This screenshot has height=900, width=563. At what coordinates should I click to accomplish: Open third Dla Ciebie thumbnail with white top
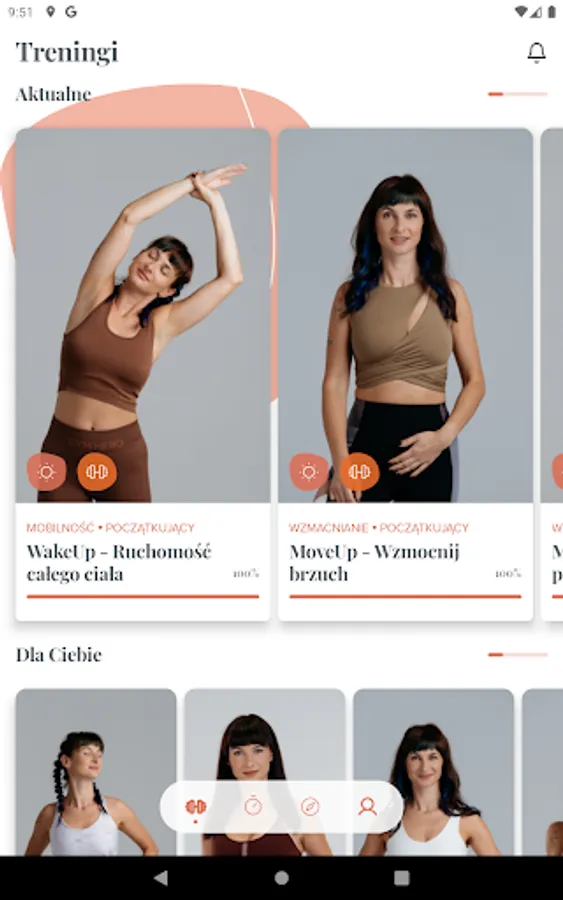click(x=433, y=772)
